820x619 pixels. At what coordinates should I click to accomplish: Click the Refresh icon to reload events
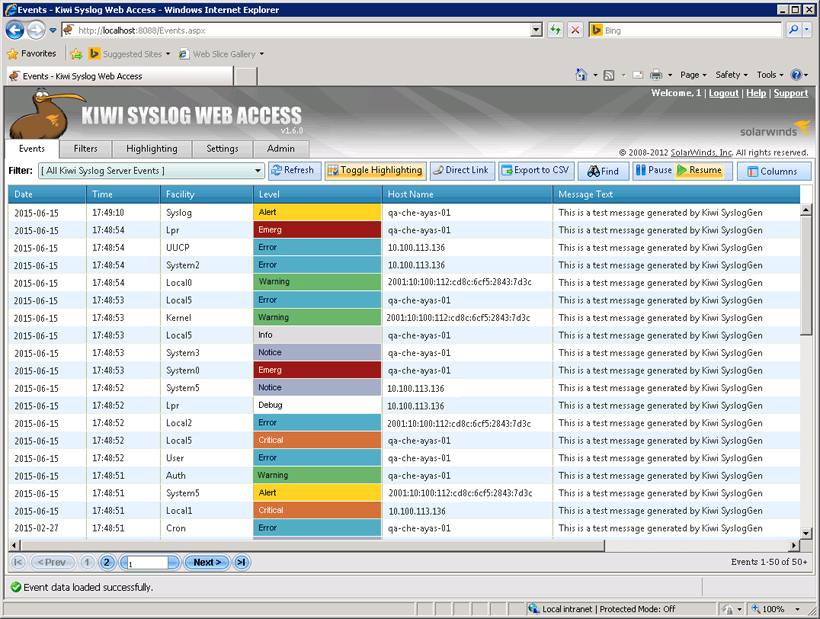(293, 170)
